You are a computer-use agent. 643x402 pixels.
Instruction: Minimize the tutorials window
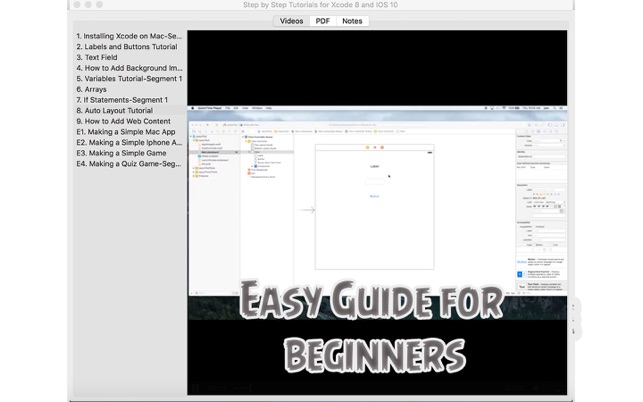(x=88, y=5)
